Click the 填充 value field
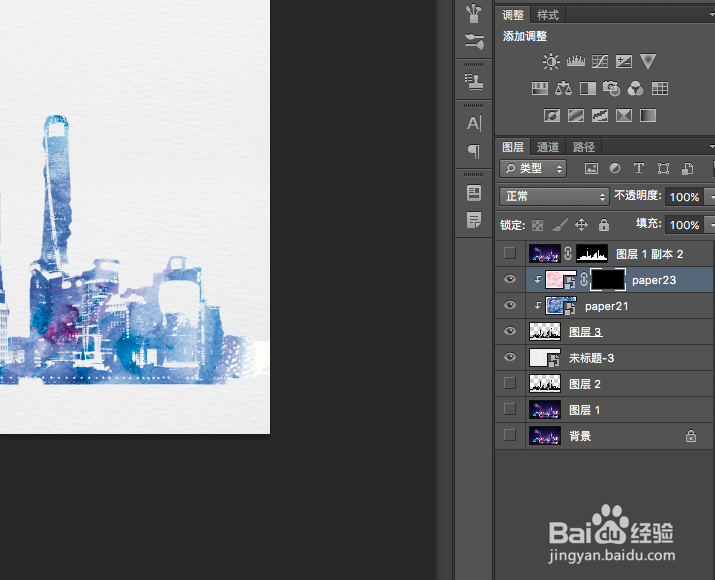This screenshot has width=715, height=580. [684, 225]
